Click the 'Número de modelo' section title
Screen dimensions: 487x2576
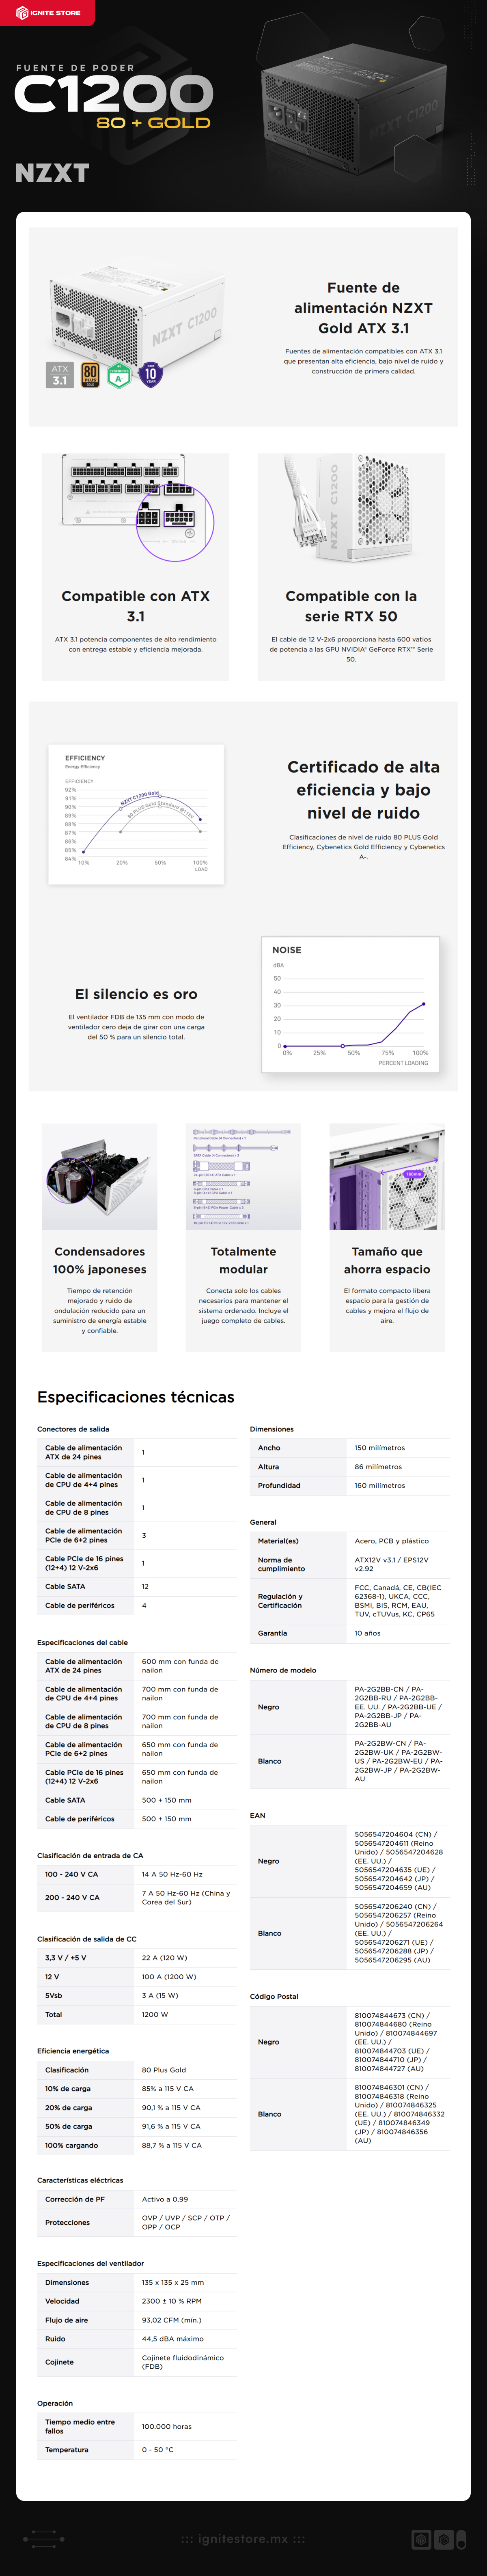click(x=283, y=1670)
